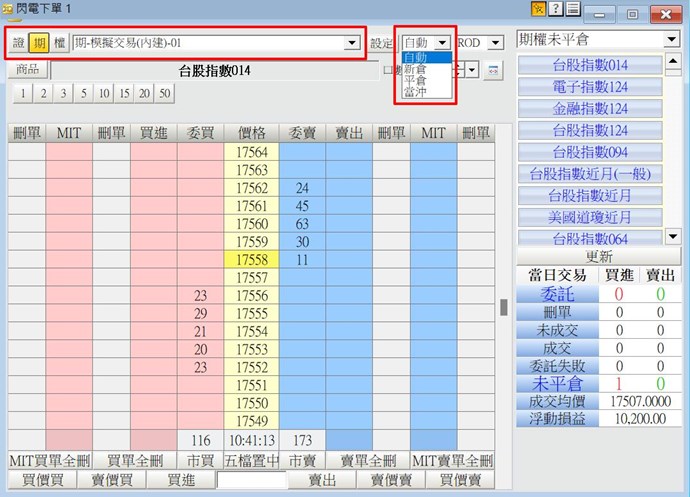Image resolution: width=690 pixels, height=497 pixels.
Task: Open the trading account dropdown
Action: (x=351, y=43)
